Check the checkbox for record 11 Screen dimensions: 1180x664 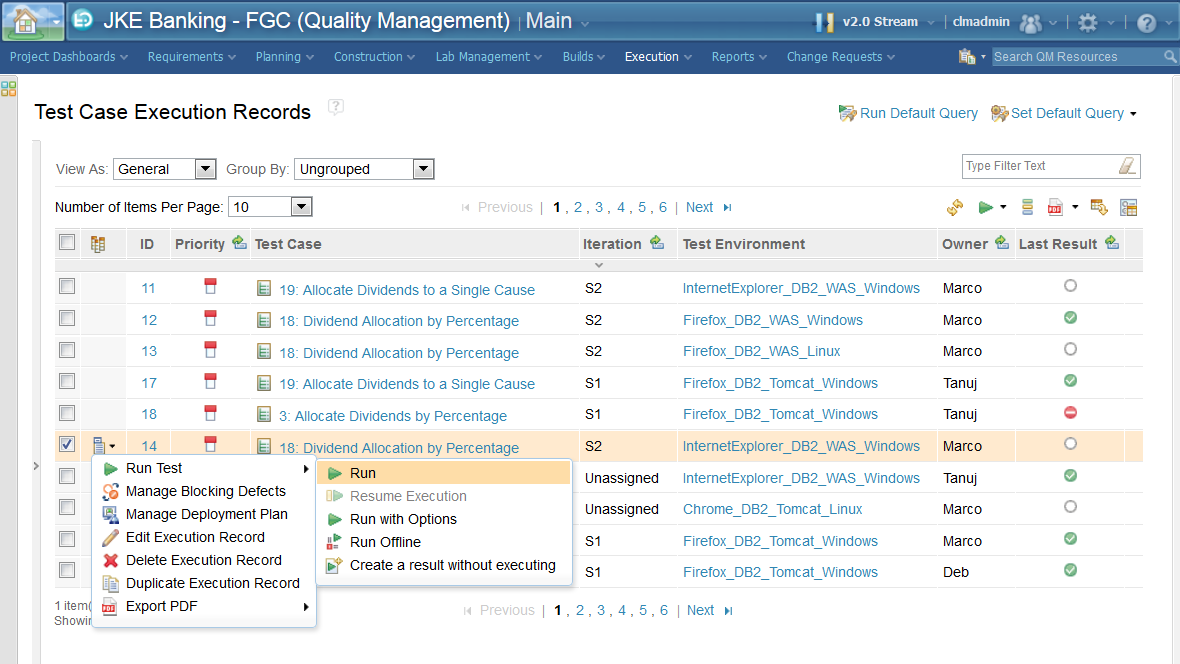pos(67,287)
